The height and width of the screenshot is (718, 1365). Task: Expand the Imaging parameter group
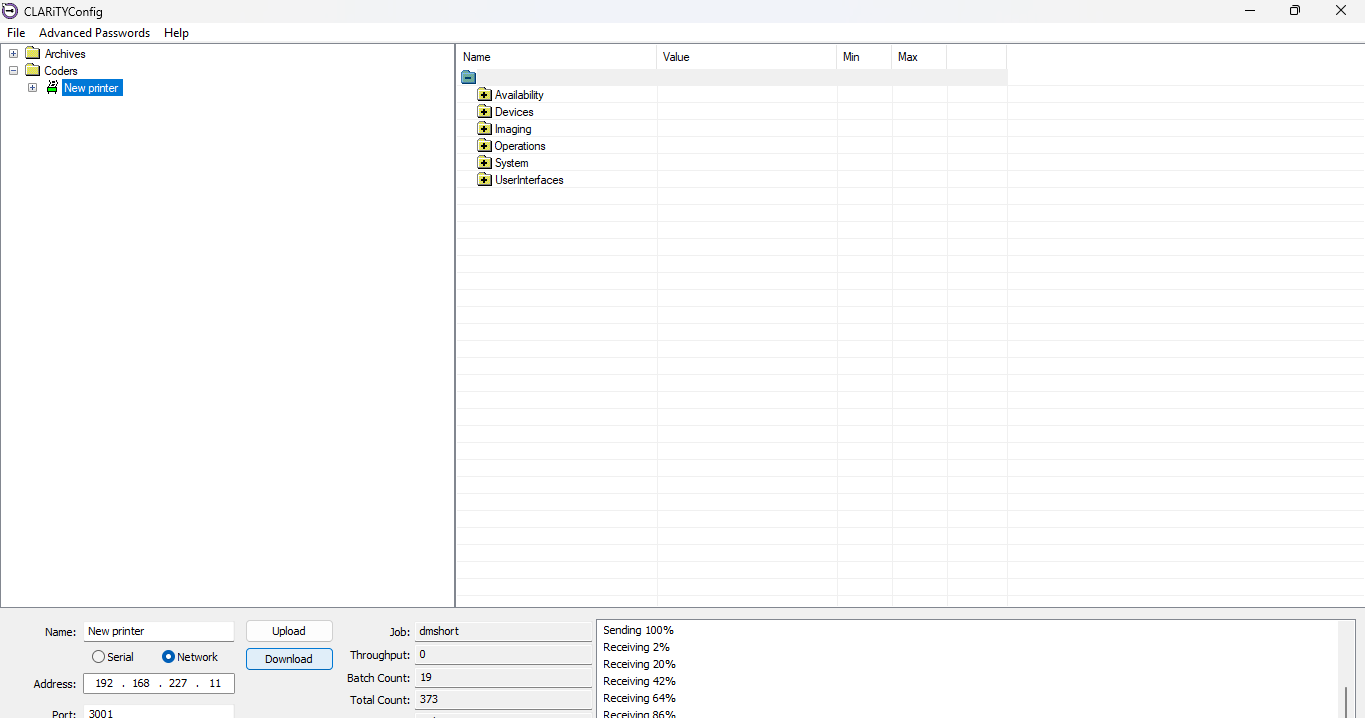point(484,129)
